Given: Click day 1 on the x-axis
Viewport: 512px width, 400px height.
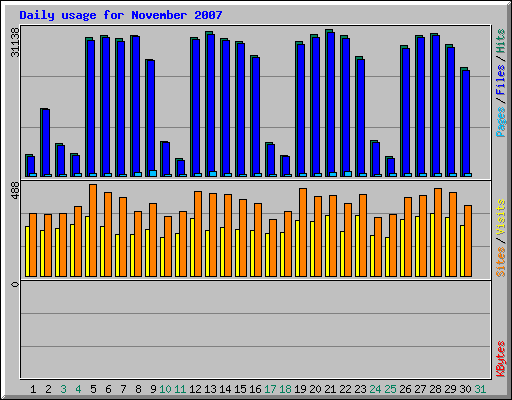Looking at the screenshot, I should pyautogui.click(x=33, y=389).
